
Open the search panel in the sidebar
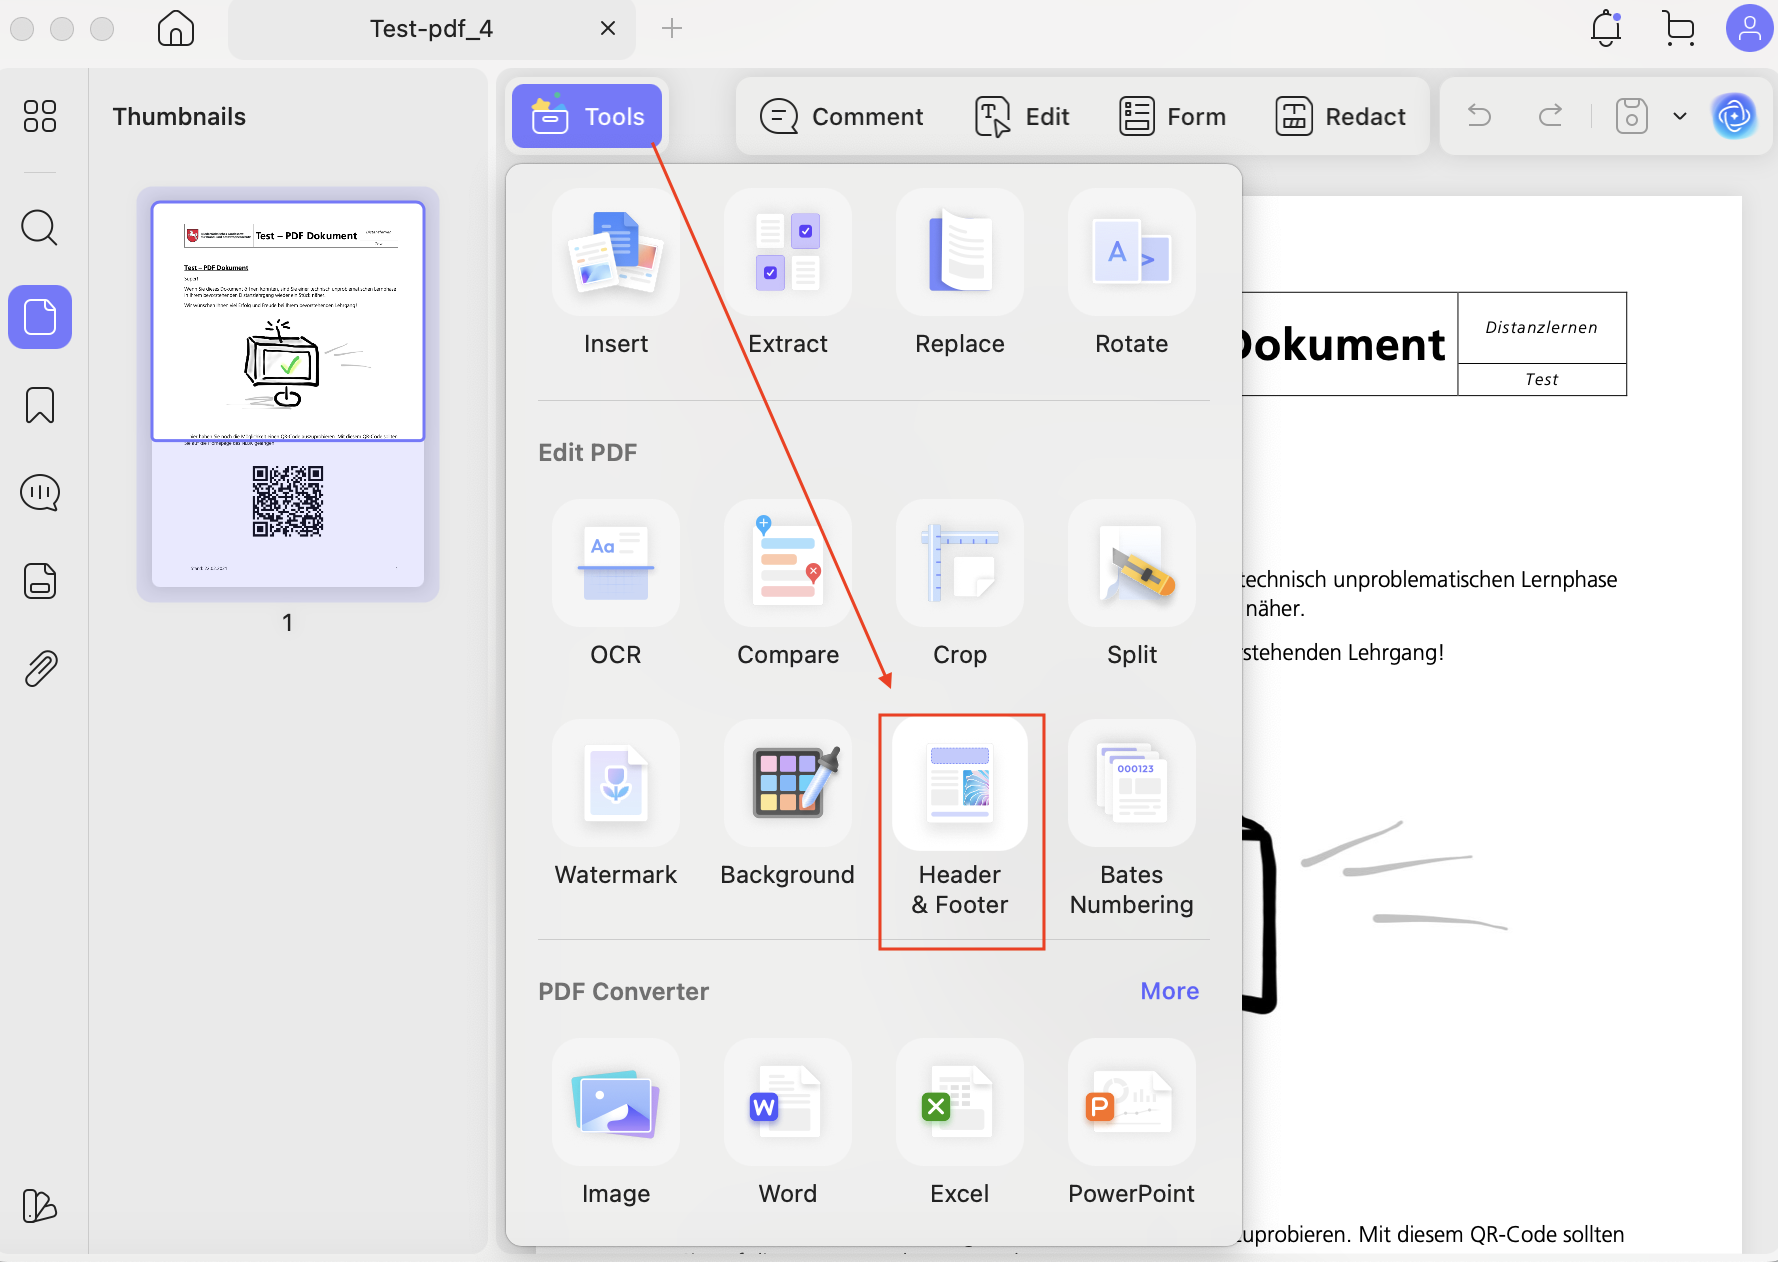click(x=39, y=228)
